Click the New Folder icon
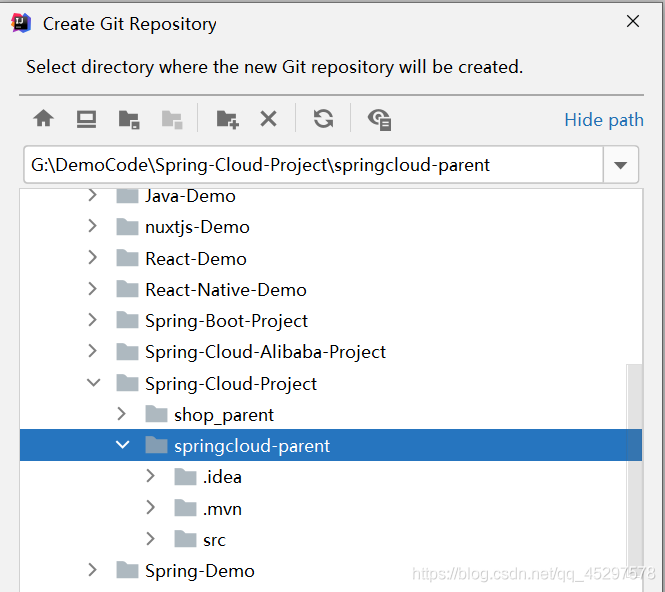Image resolution: width=665 pixels, height=592 pixels. click(227, 120)
